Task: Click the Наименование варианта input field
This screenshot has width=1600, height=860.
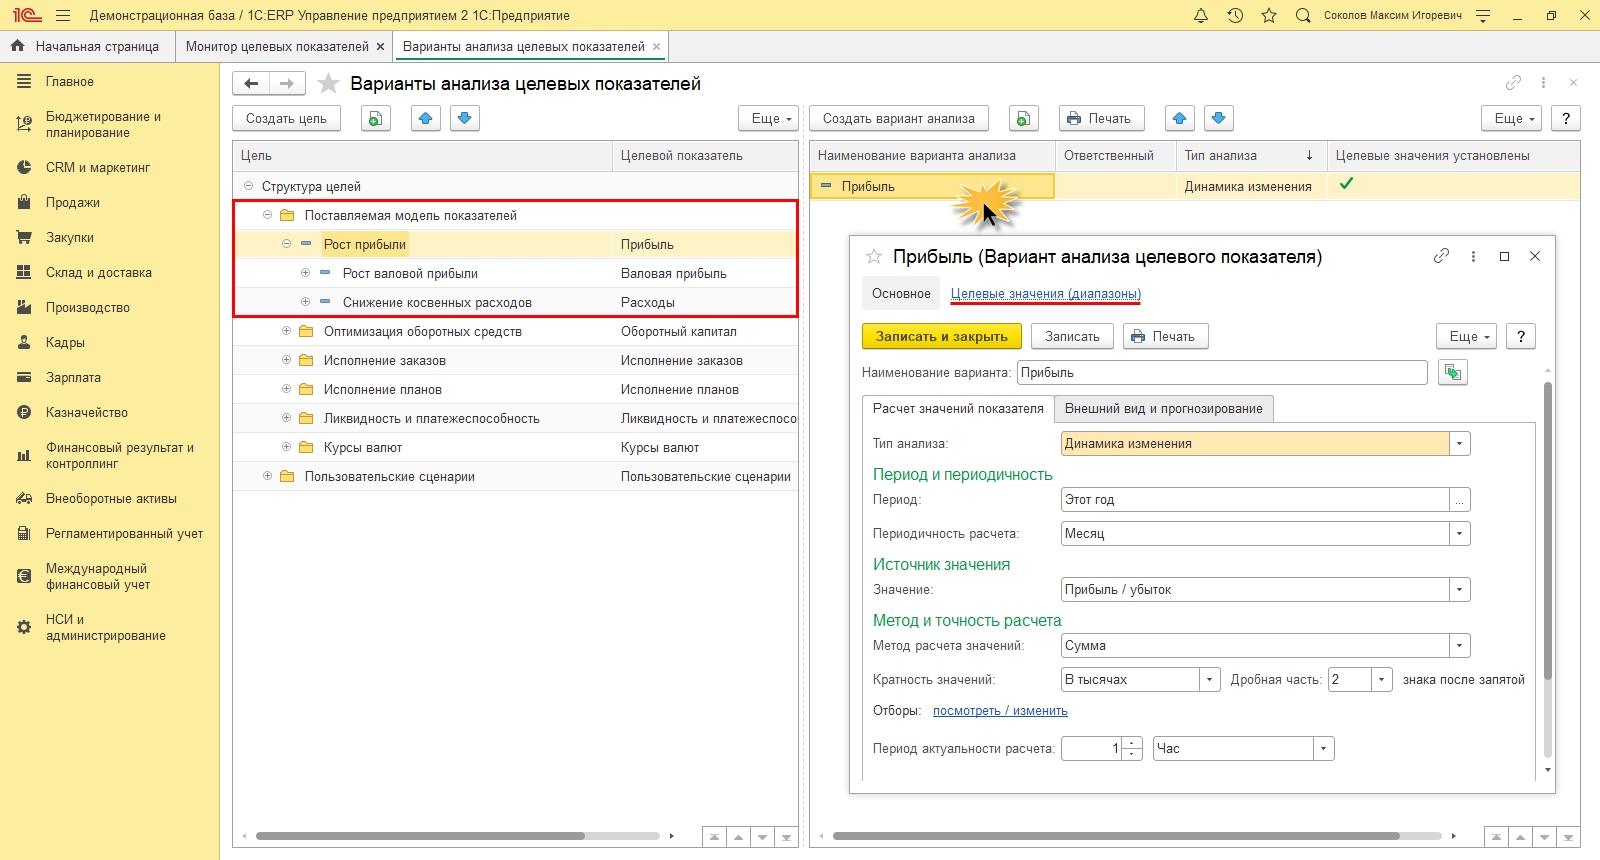Action: 1222,373
